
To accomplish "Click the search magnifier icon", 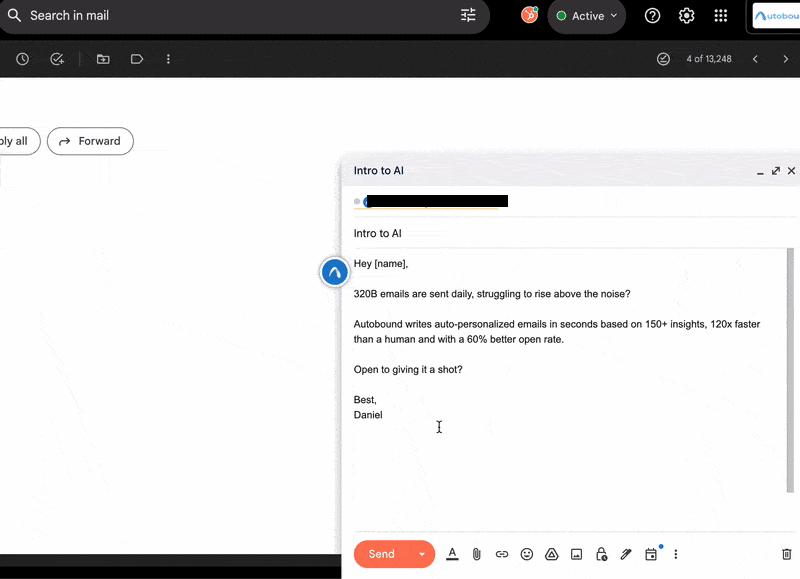I will click(14, 15).
